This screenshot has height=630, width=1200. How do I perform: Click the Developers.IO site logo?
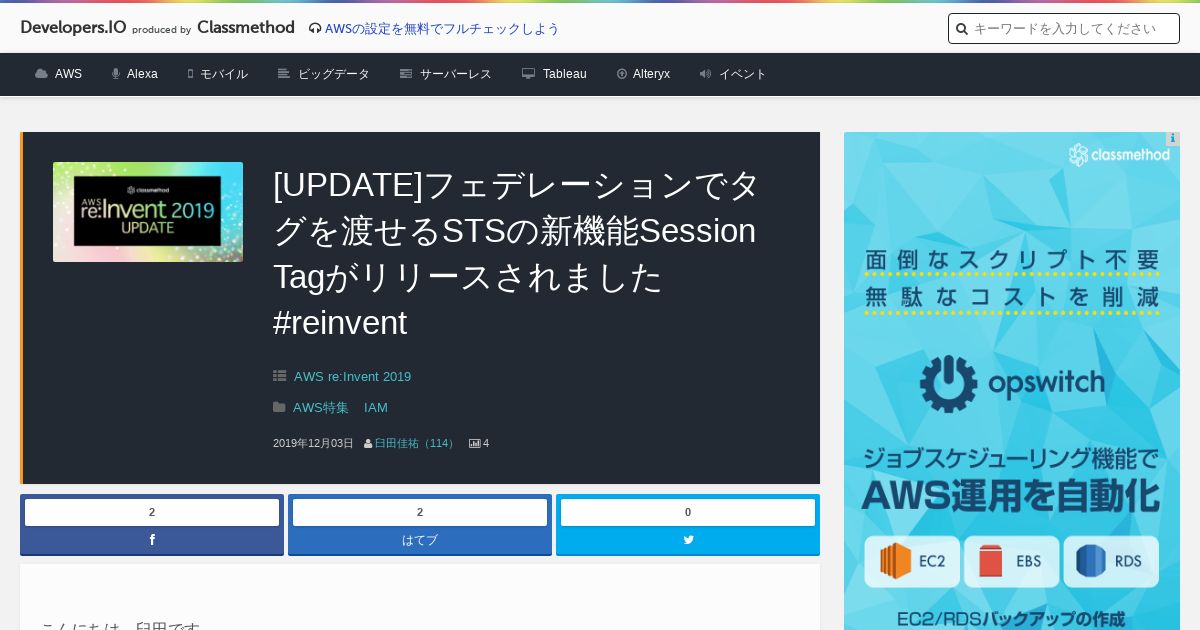[73, 28]
